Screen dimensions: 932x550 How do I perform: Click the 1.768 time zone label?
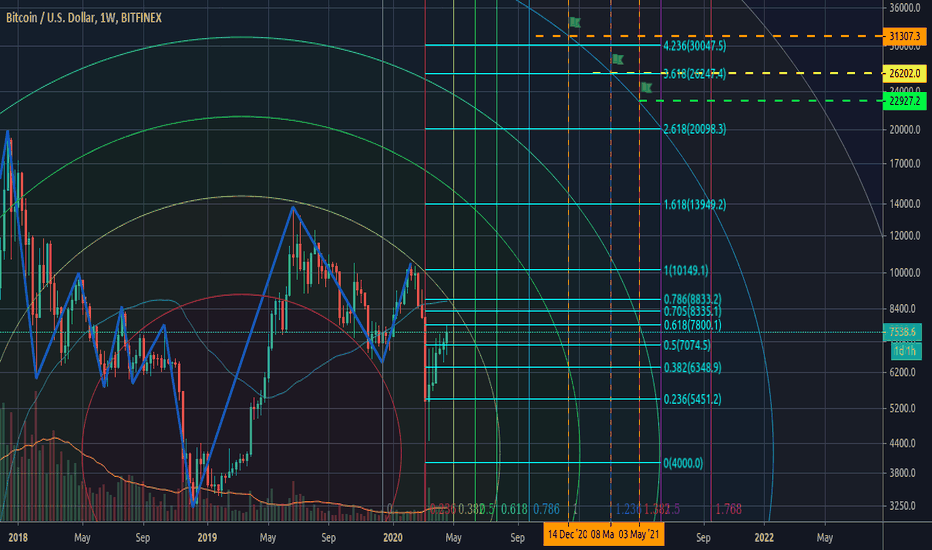pyautogui.click(x=728, y=509)
